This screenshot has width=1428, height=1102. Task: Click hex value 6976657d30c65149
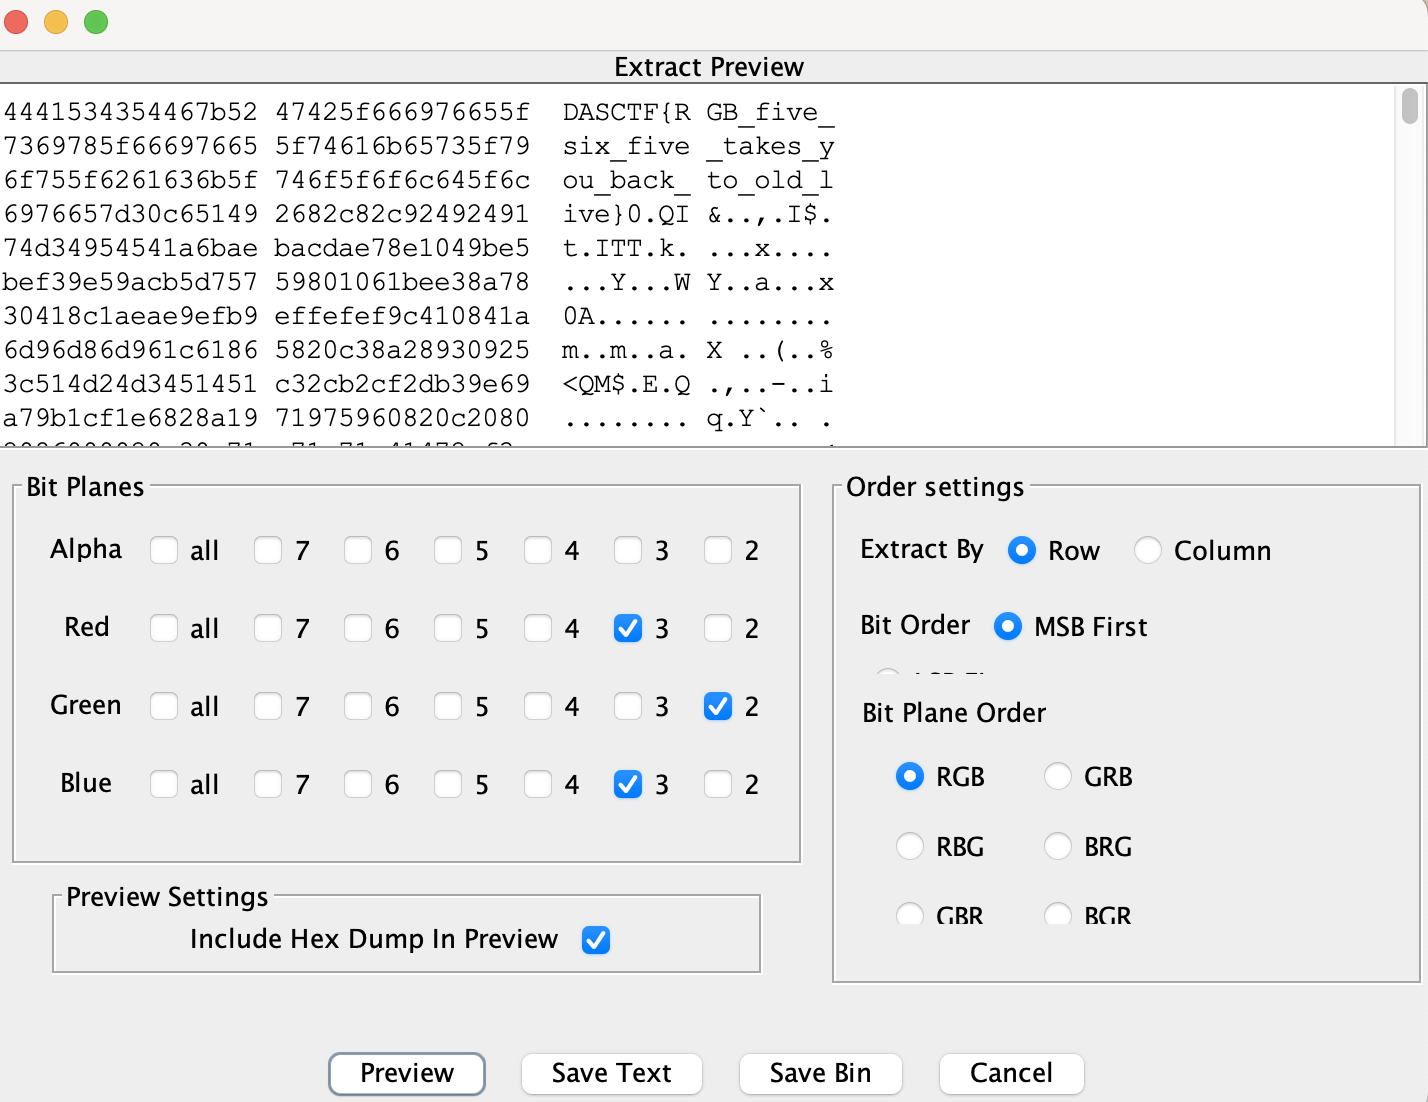tap(131, 214)
